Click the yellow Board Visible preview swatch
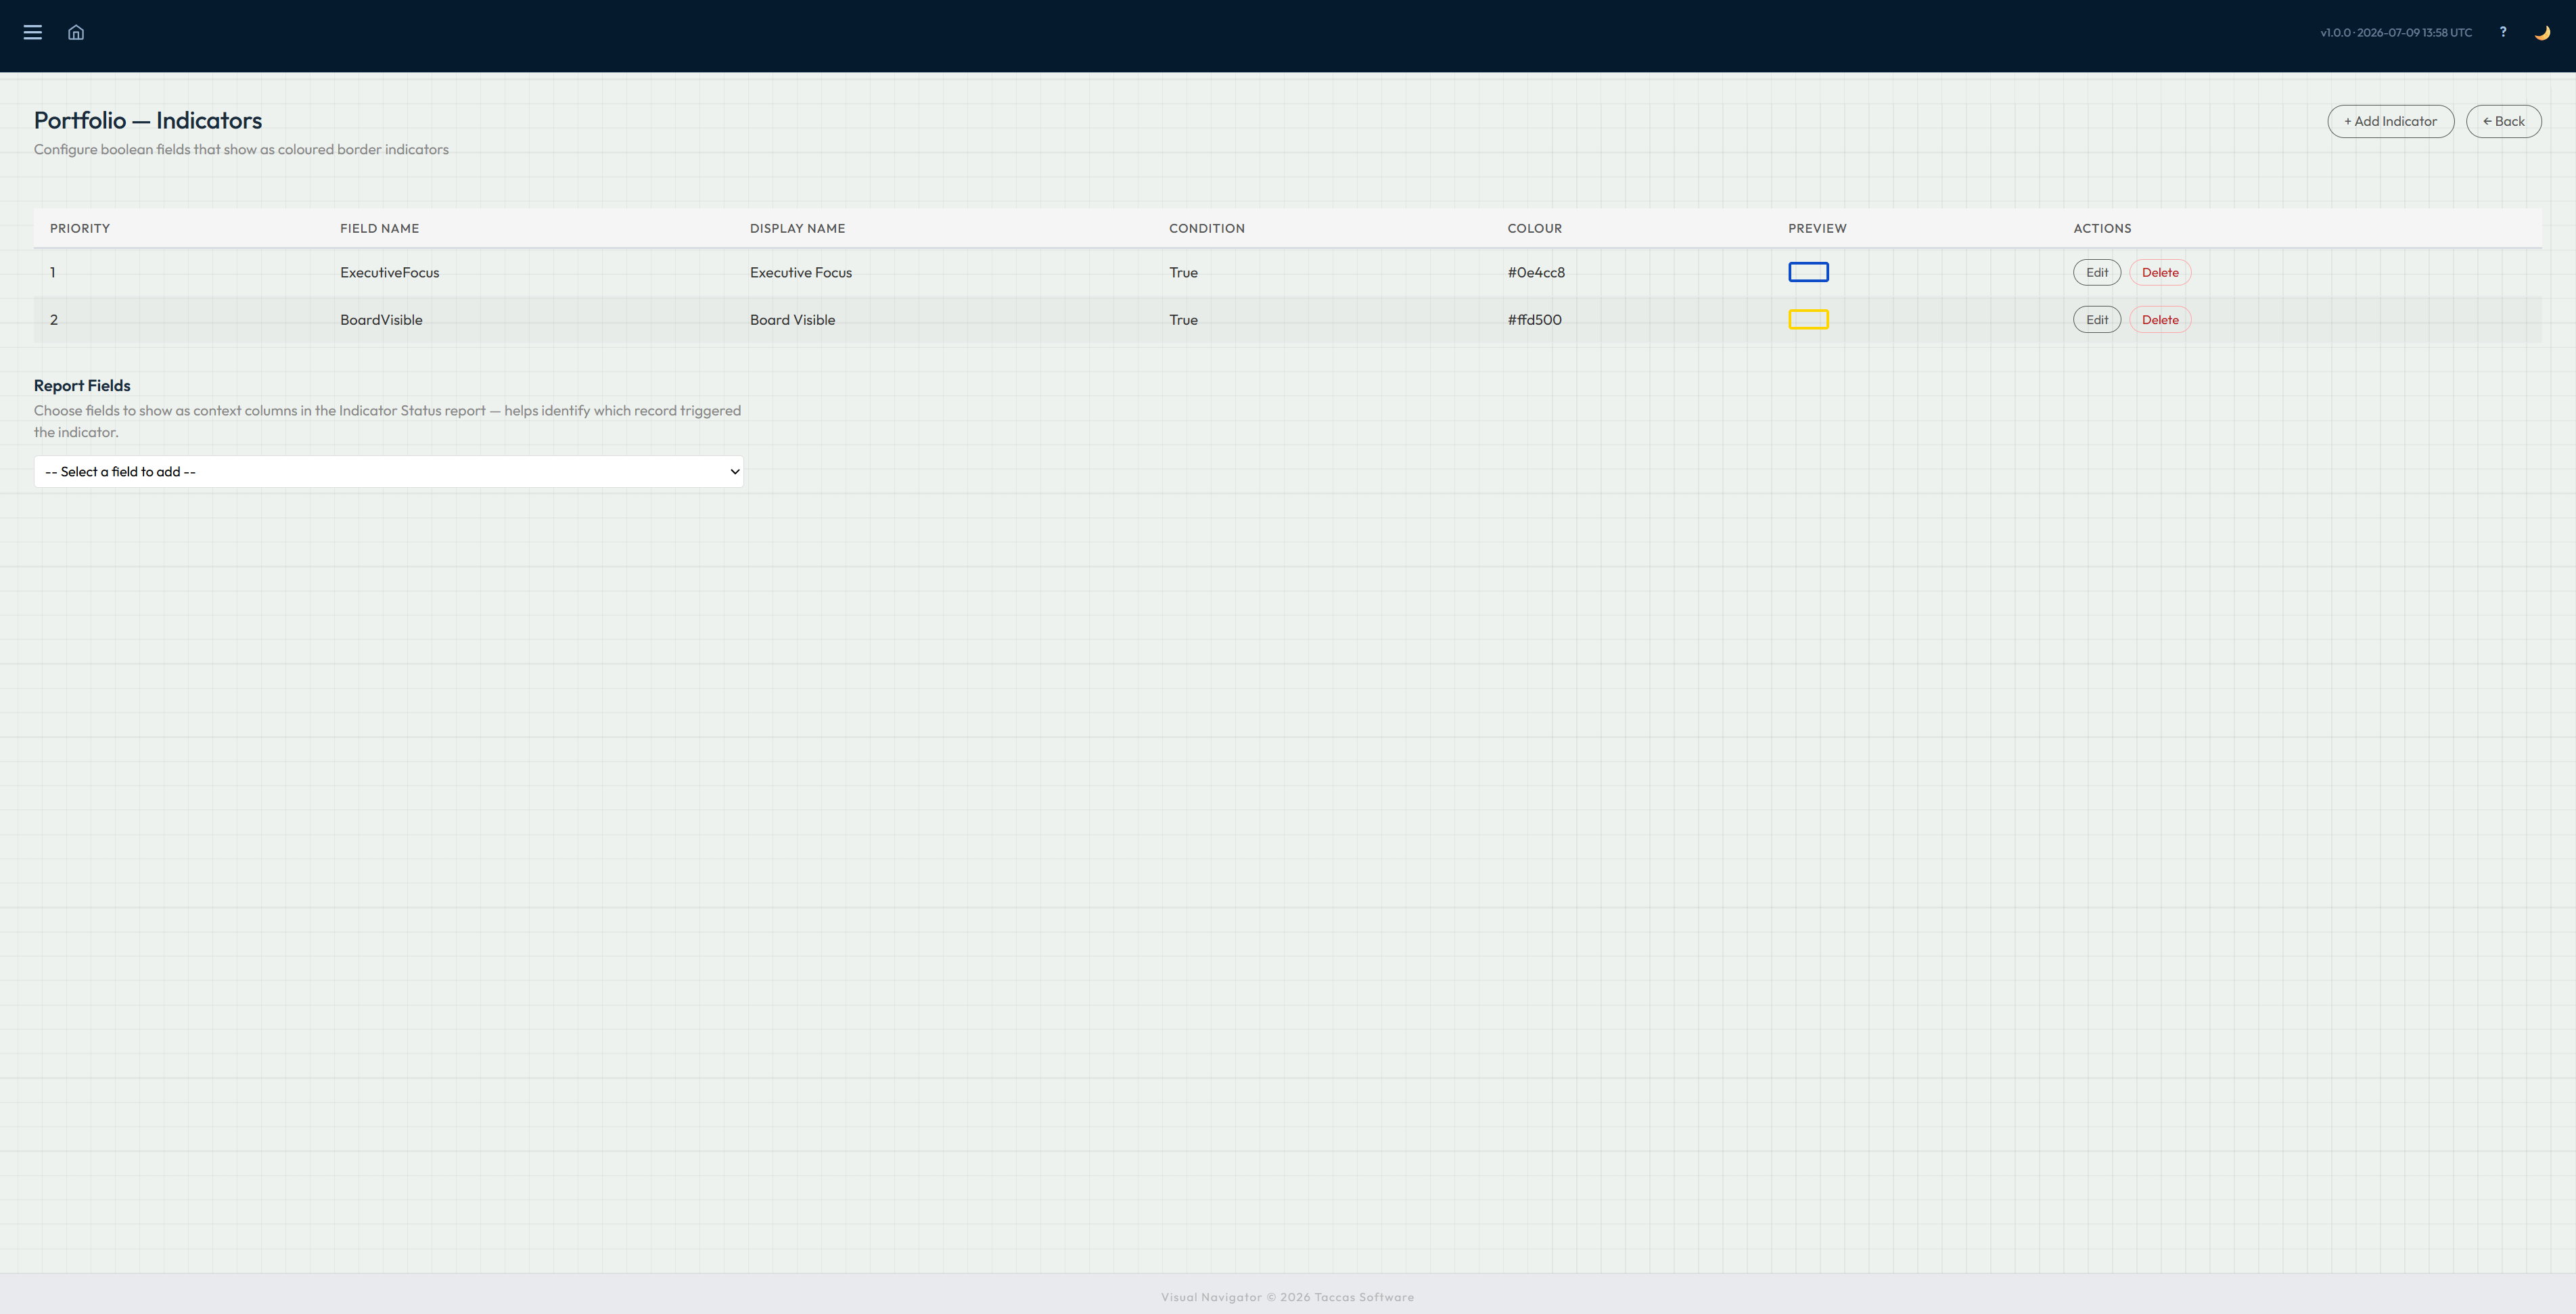 [x=1808, y=320]
